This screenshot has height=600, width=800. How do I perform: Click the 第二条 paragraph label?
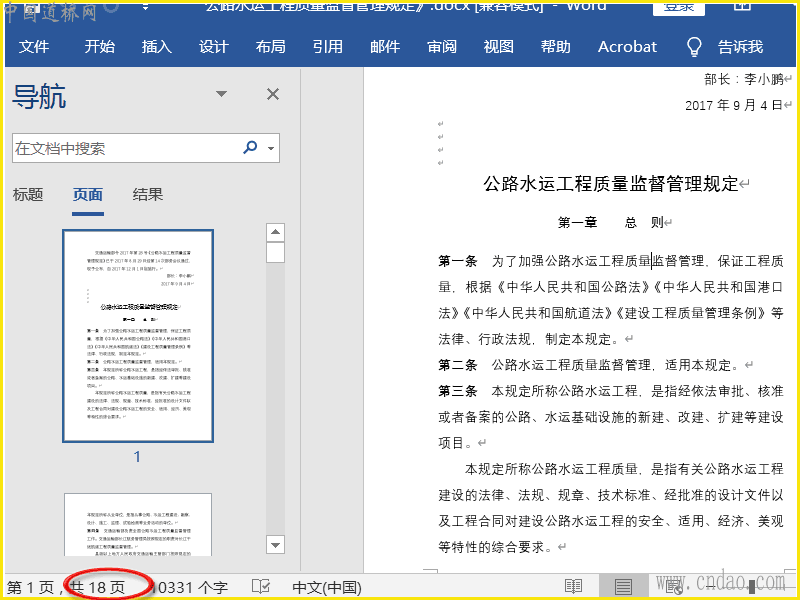458,365
